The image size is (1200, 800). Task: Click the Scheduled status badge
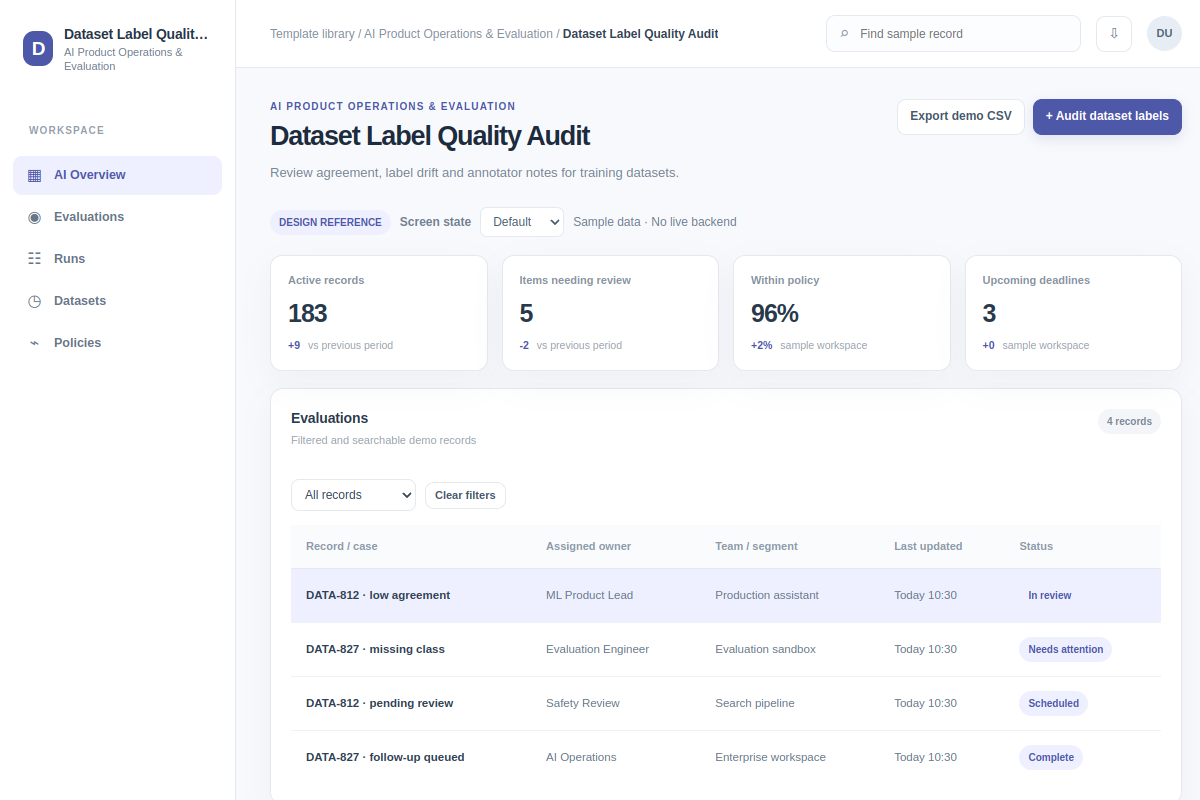(x=1054, y=703)
